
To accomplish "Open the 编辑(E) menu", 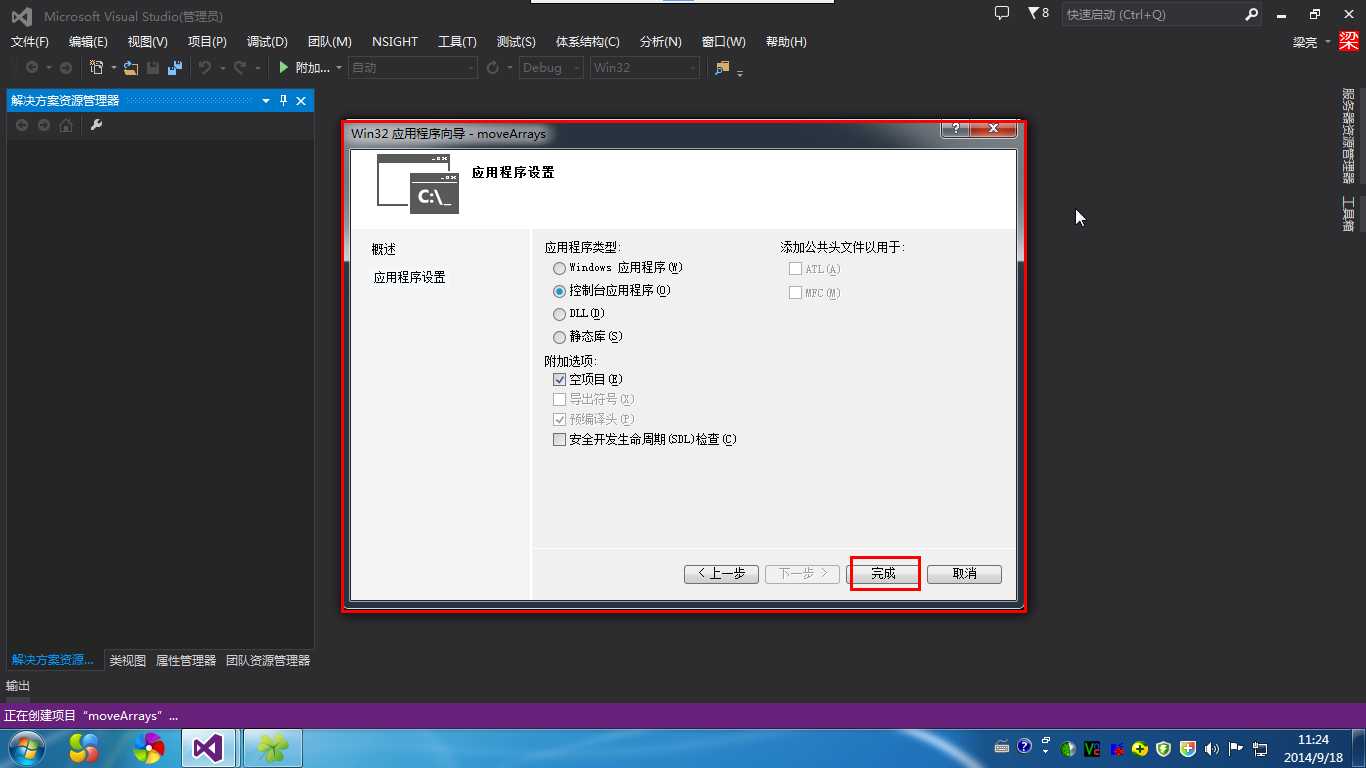I will (x=88, y=42).
